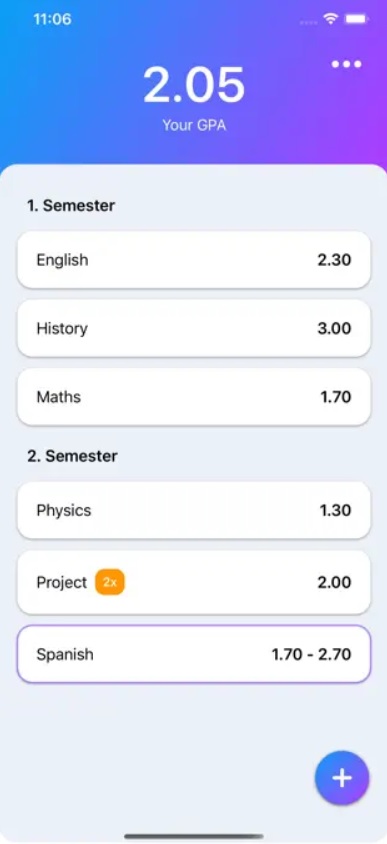Tap the home indicator bar
The height and width of the screenshot is (844, 387).
click(194, 836)
